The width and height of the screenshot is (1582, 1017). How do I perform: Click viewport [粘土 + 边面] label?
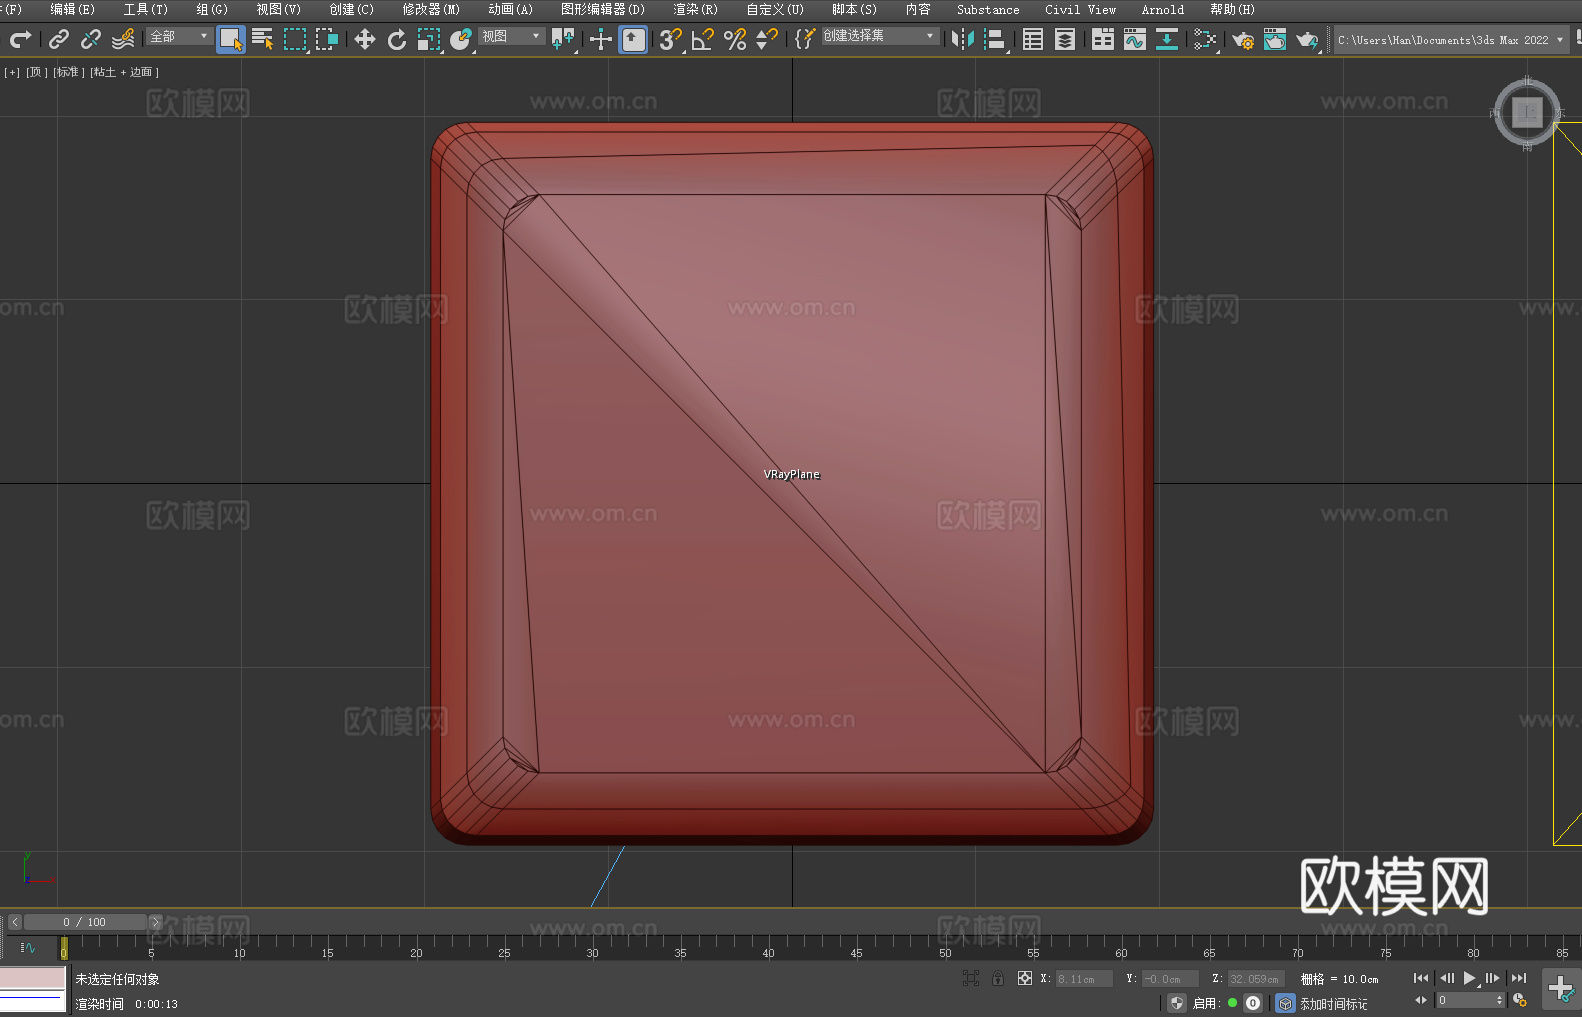click(124, 72)
